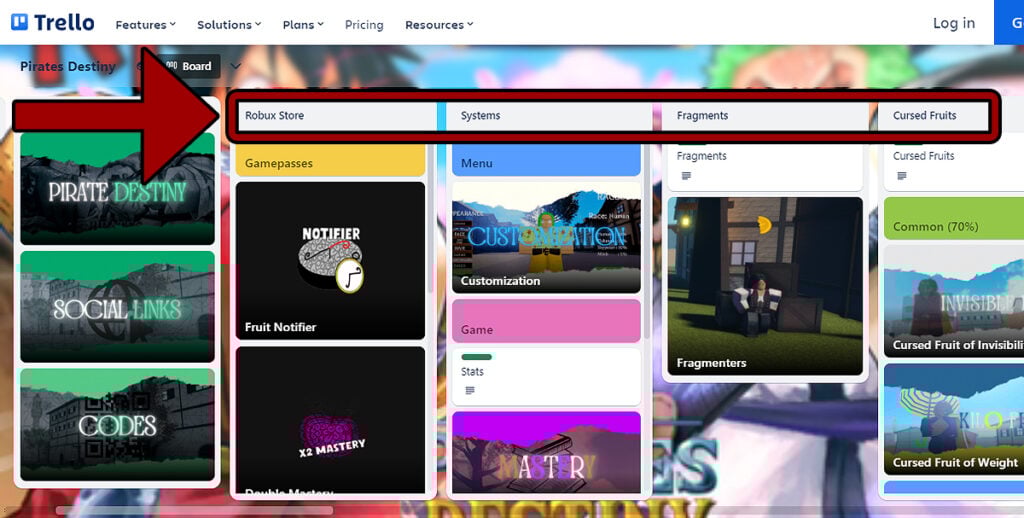Open the Pirate Destiny card
Image resolution: width=1024 pixels, height=518 pixels.
pos(118,188)
